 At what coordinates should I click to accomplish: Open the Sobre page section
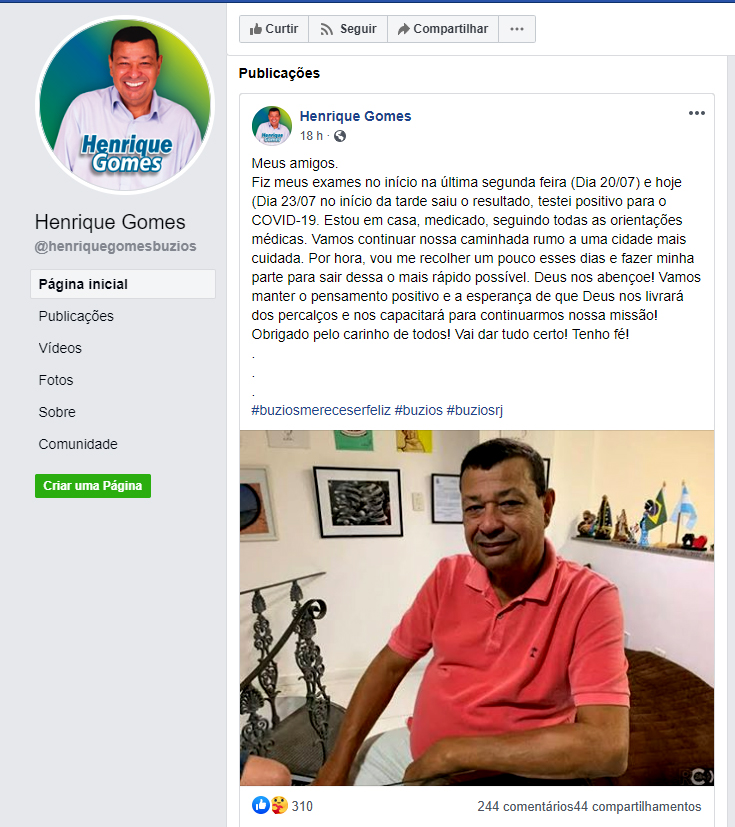[x=57, y=412]
